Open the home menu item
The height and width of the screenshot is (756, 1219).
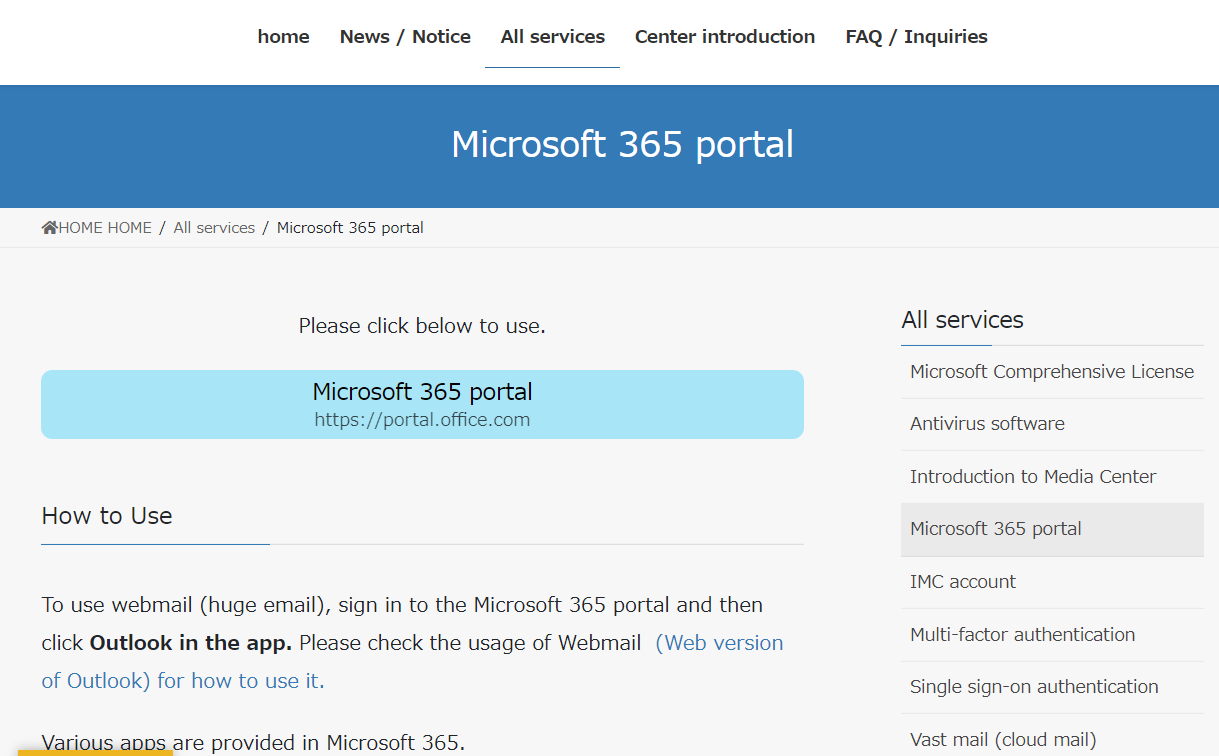point(283,37)
